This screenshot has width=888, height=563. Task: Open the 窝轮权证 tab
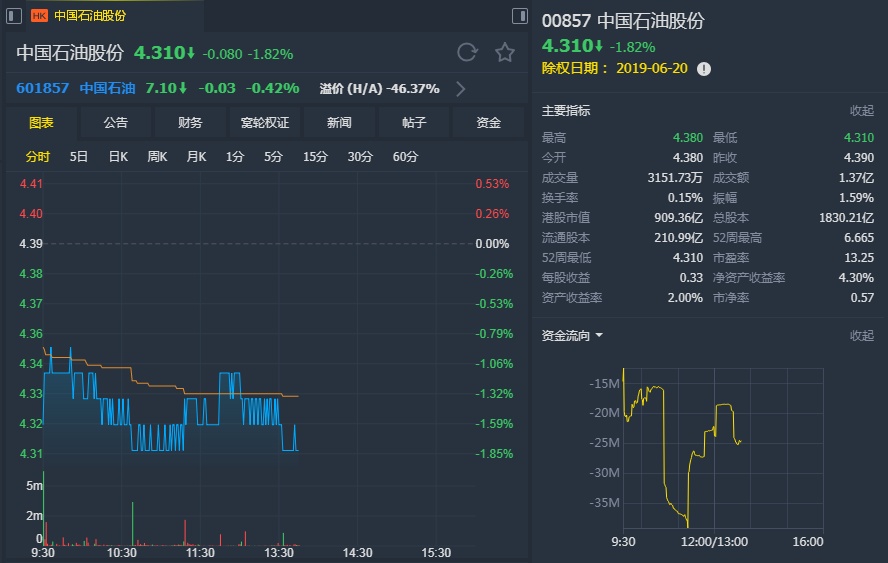click(264, 122)
